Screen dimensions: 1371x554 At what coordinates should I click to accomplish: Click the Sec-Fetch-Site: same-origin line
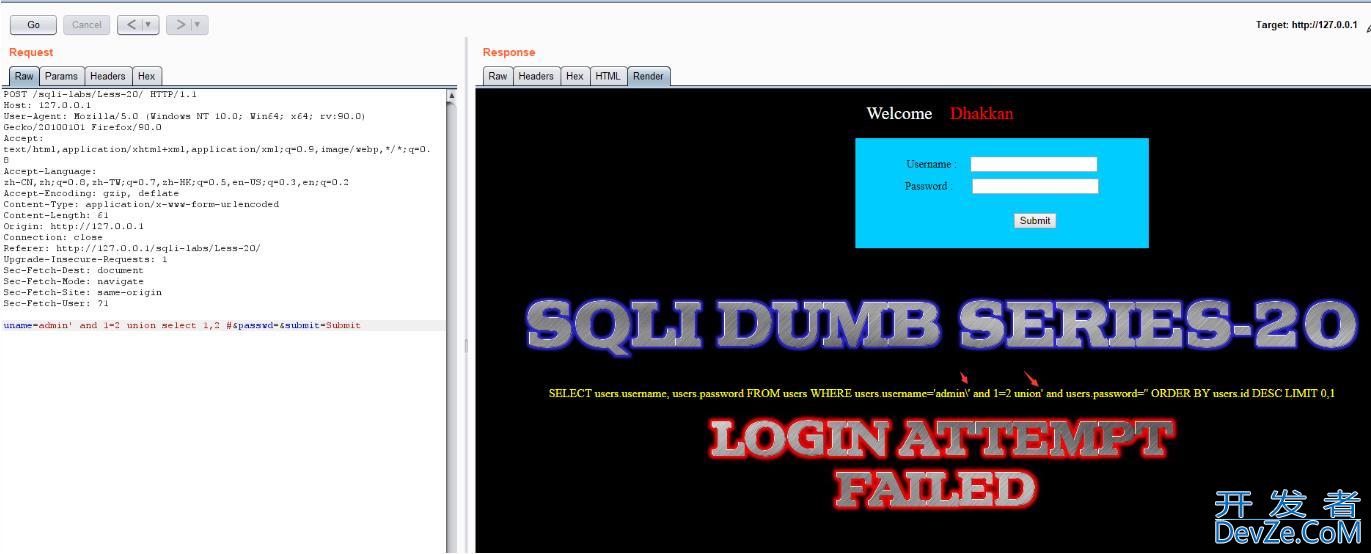(x=82, y=292)
